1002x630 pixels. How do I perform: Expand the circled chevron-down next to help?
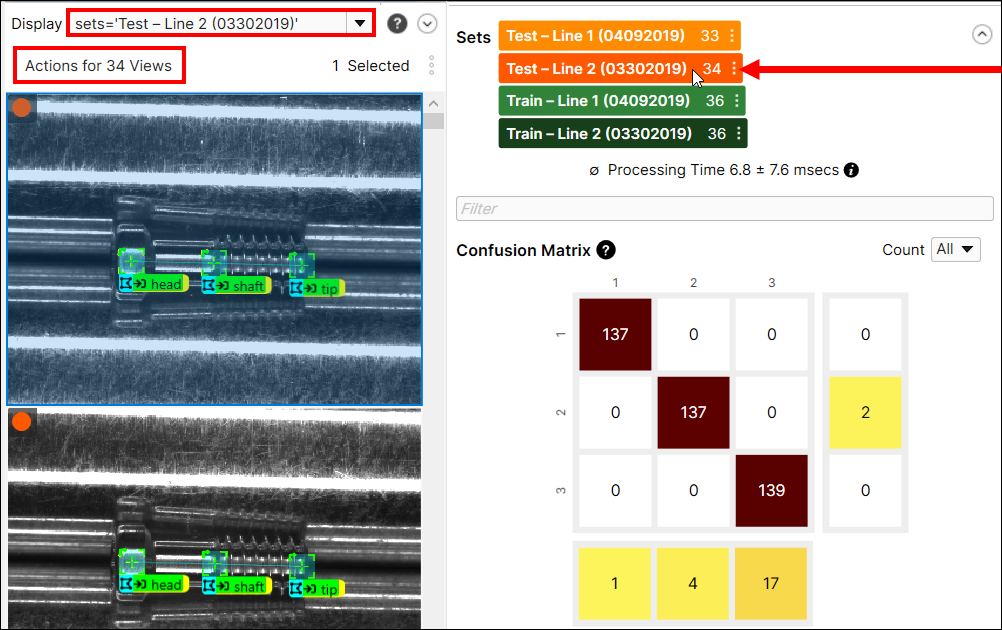(x=427, y=23)
